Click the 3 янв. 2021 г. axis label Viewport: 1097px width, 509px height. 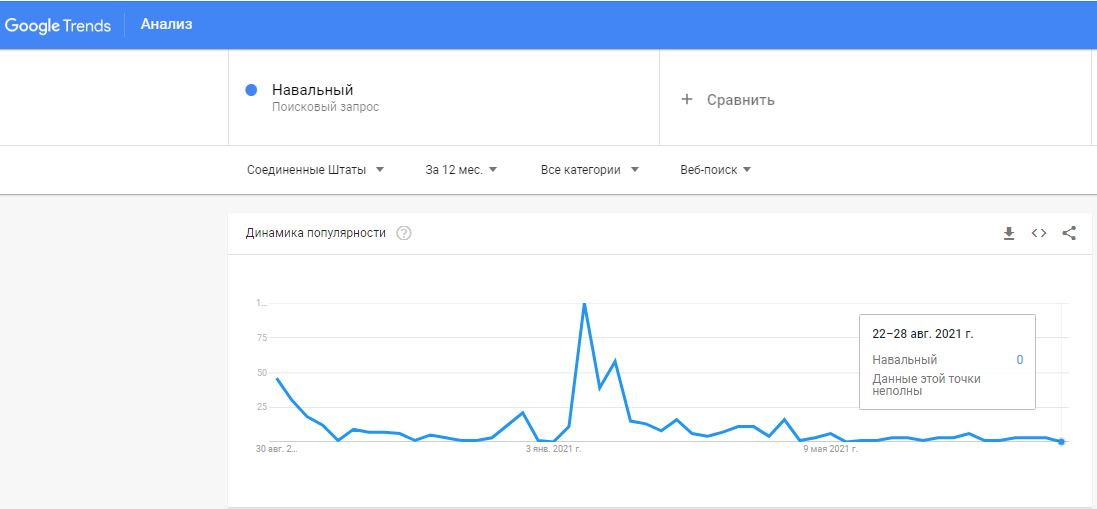(553, 449)
